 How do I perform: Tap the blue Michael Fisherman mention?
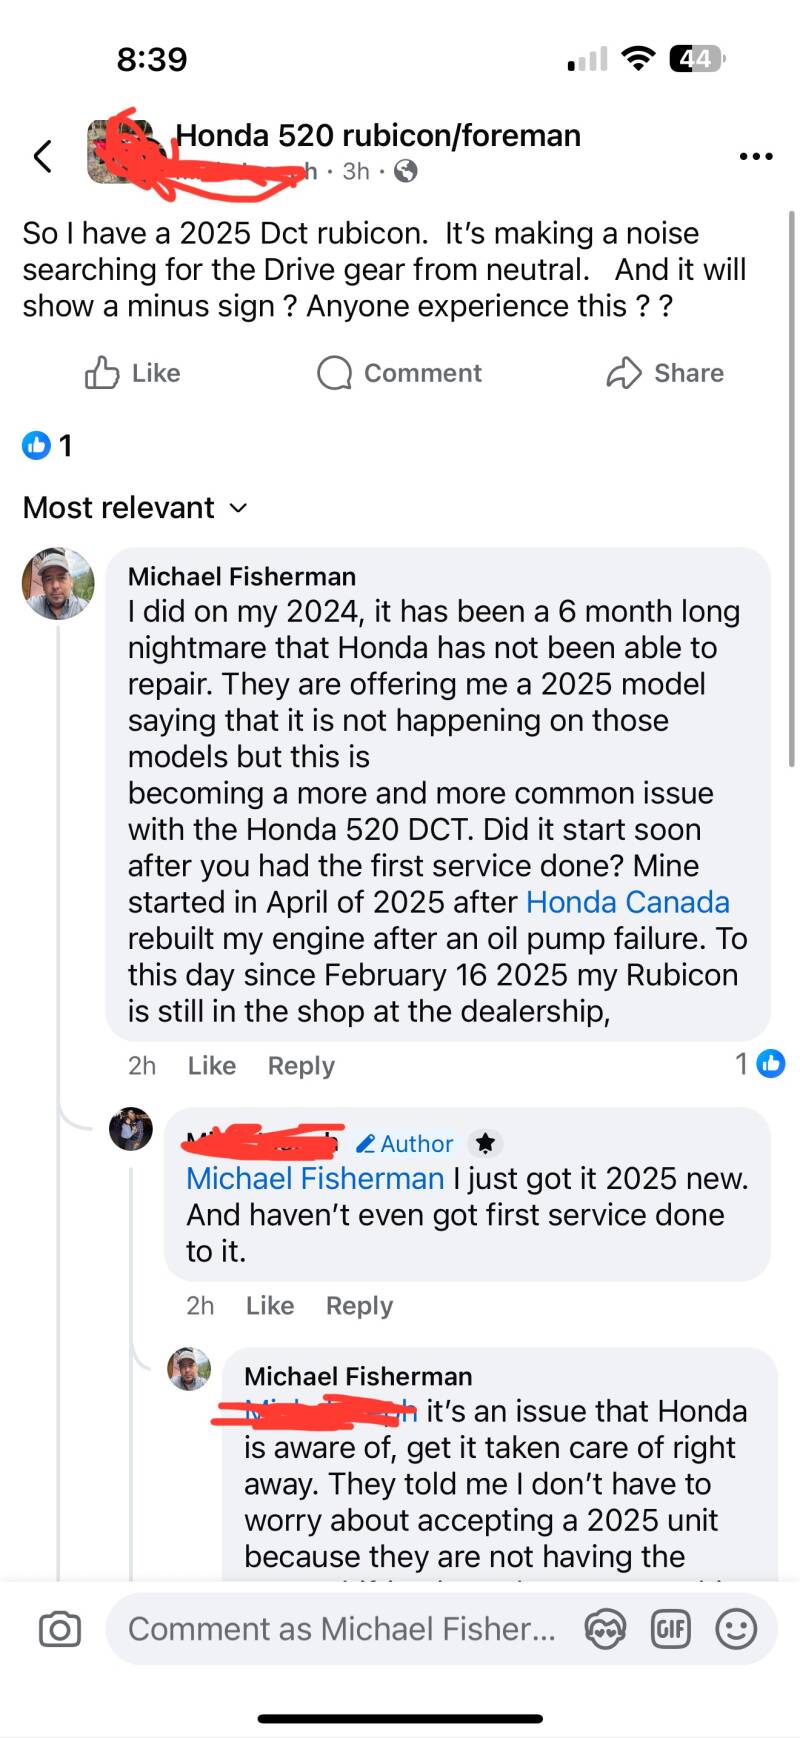click(315, 1179)
